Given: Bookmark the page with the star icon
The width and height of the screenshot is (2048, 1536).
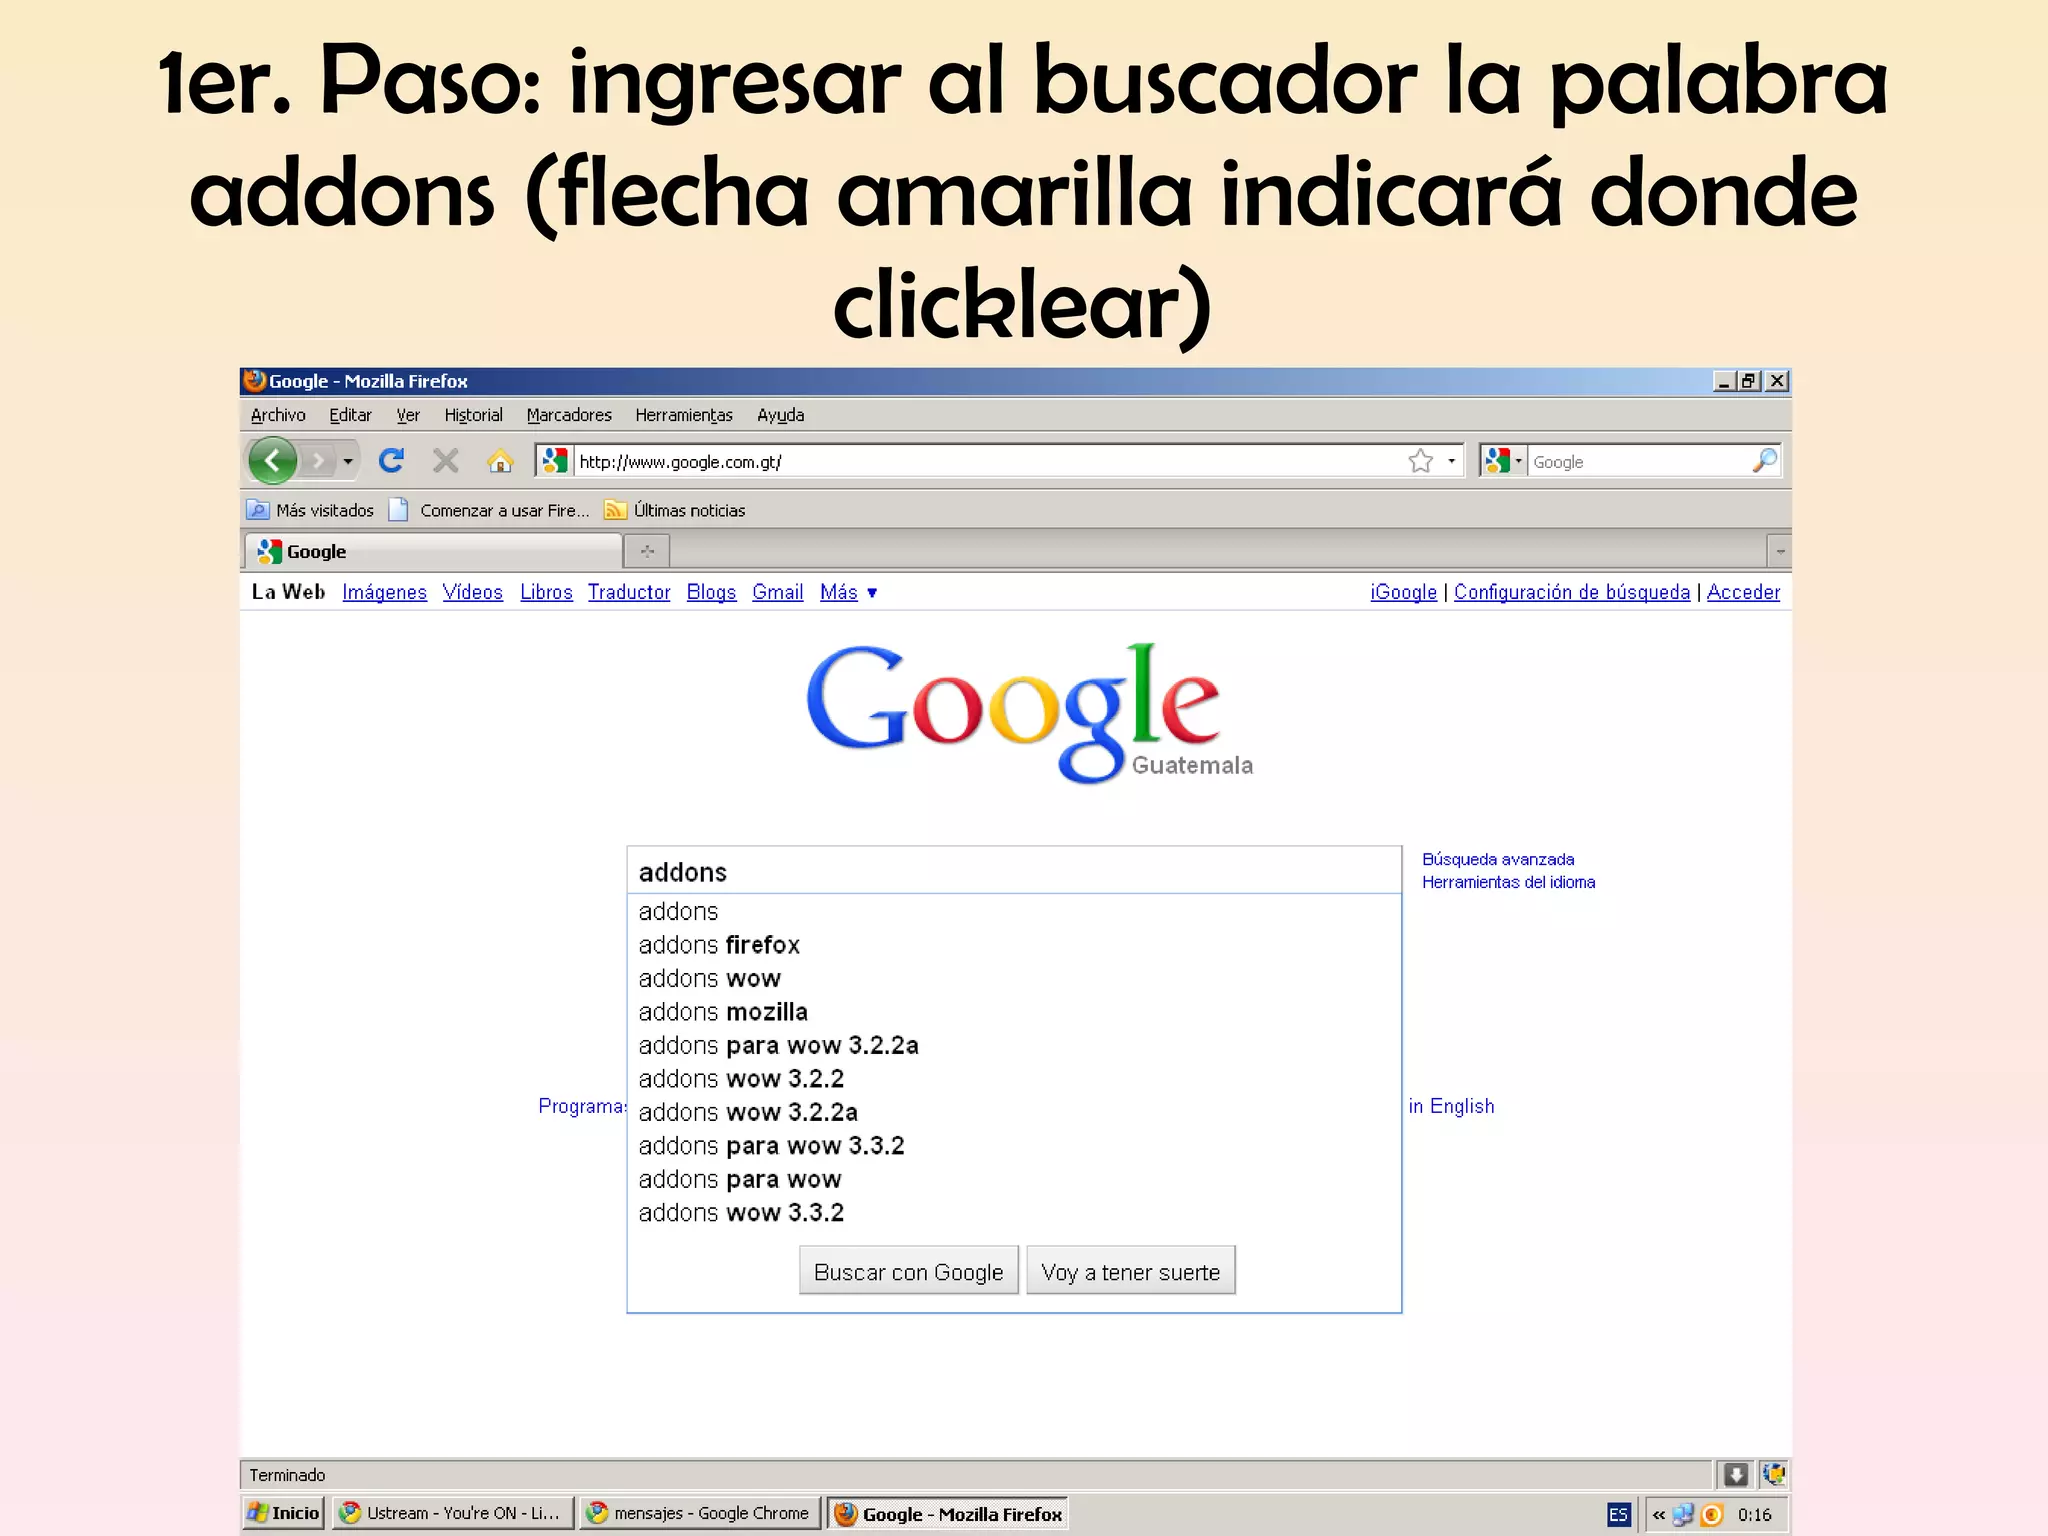Looking at the screenshot, I should [x=1420, y=461].
